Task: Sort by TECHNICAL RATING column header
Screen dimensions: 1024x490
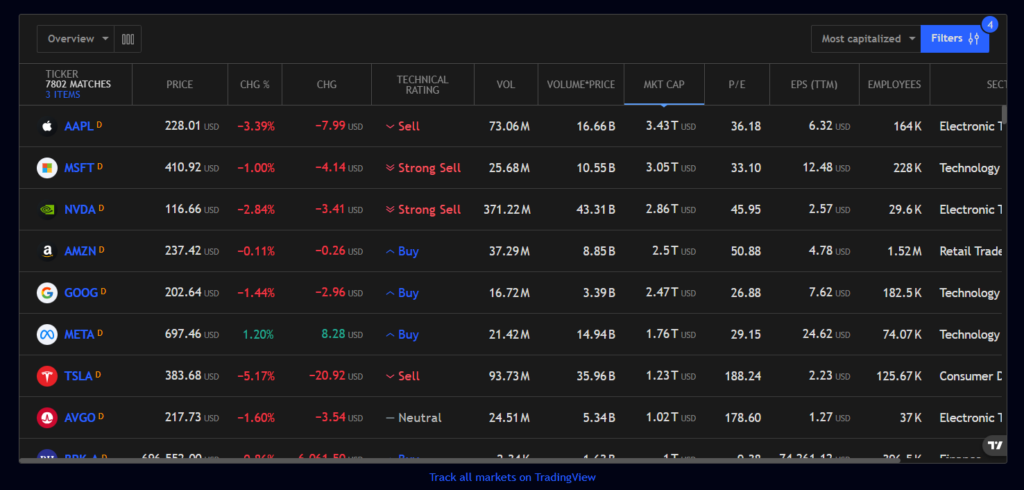Action: click(422, 85)
